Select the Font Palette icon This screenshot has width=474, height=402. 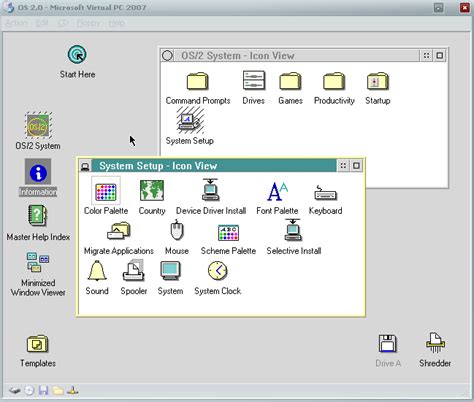click(277, 191)
